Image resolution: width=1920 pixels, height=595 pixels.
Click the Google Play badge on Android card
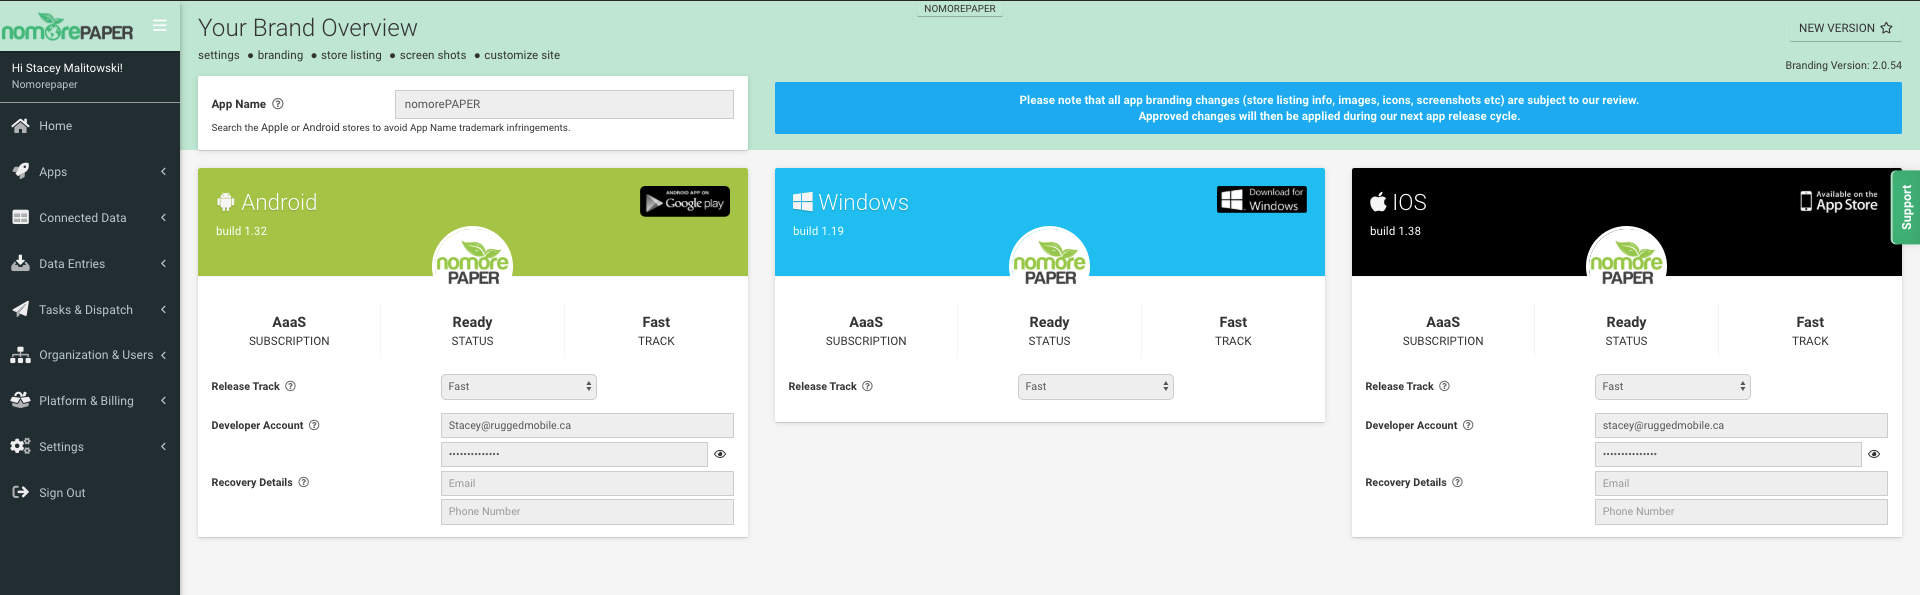click(x=685, y=201)
